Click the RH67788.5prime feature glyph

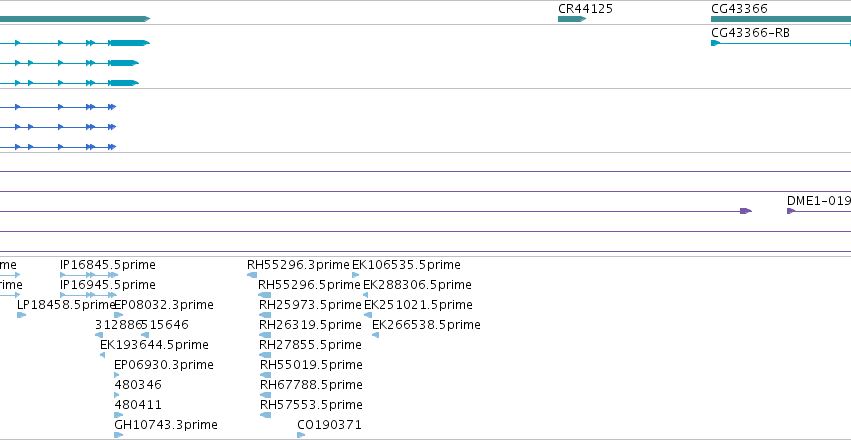point(265,395)
